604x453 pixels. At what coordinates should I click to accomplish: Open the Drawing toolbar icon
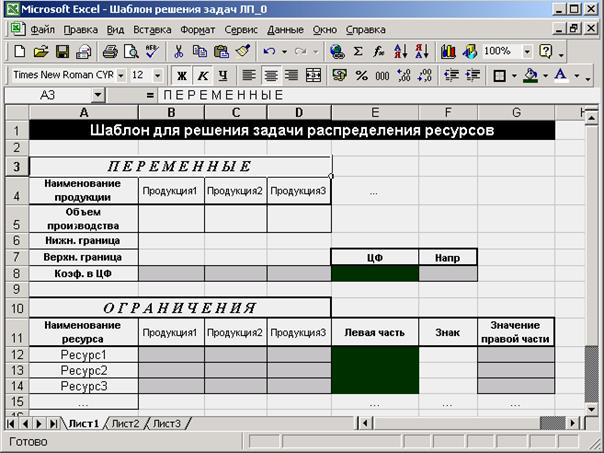tap(470, 51)
